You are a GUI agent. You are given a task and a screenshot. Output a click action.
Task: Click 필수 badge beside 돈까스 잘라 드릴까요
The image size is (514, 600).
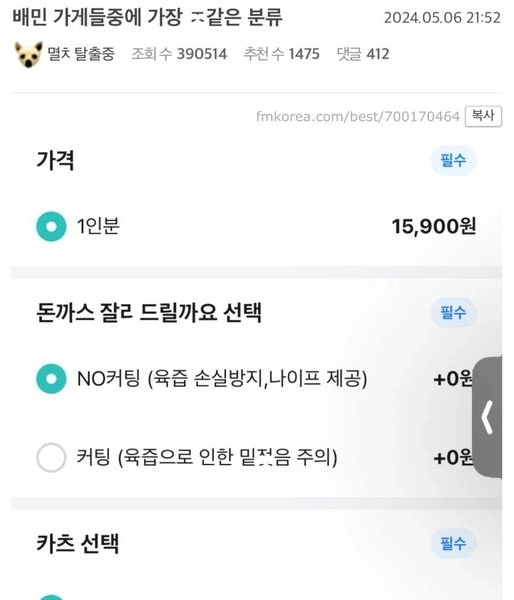[453, 312]
